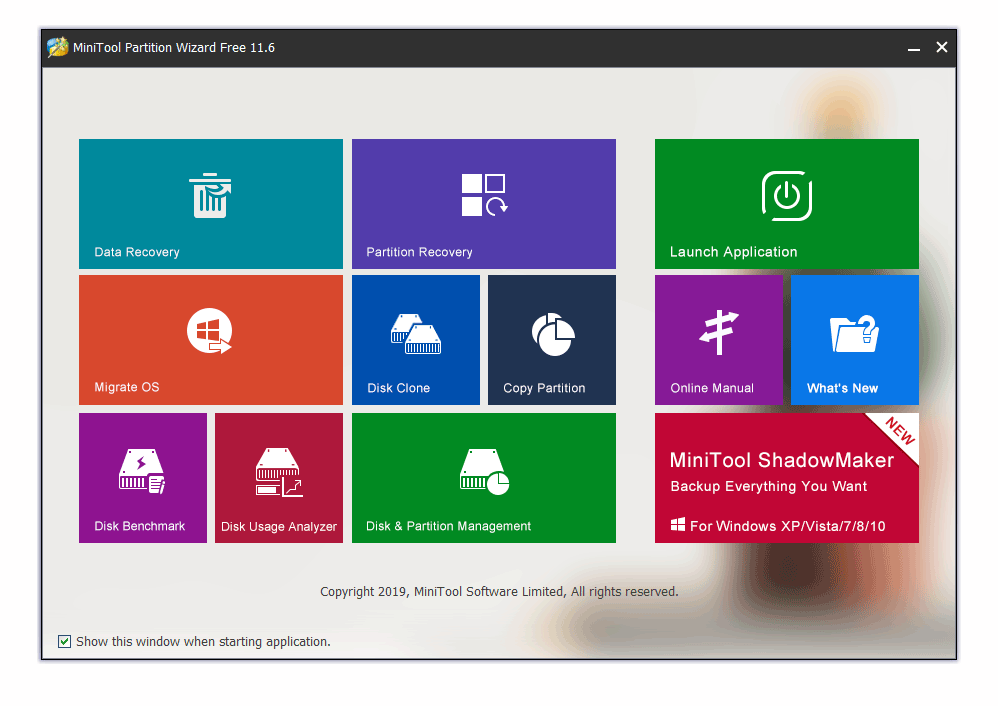The width and height of the screenshot is (998, 706).
Task: Click the Data Recovery trash bin icon
Action: pos(210,195)
